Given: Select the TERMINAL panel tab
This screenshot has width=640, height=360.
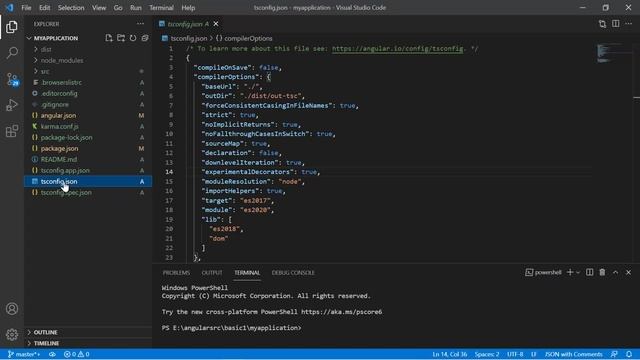Looking at the screenshot, I should coord(247,273).
